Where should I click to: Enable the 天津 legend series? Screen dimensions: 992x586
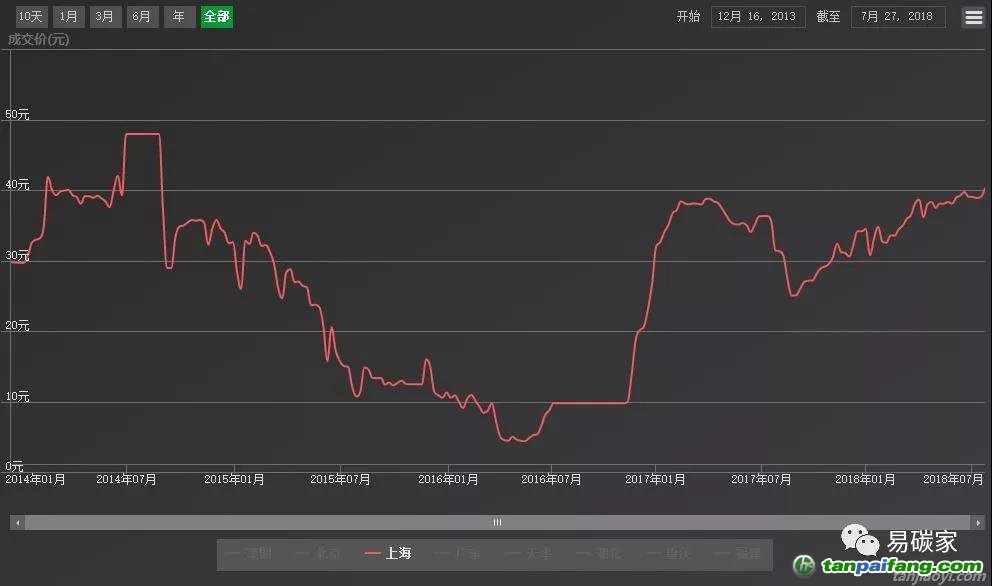pos(528,553)
